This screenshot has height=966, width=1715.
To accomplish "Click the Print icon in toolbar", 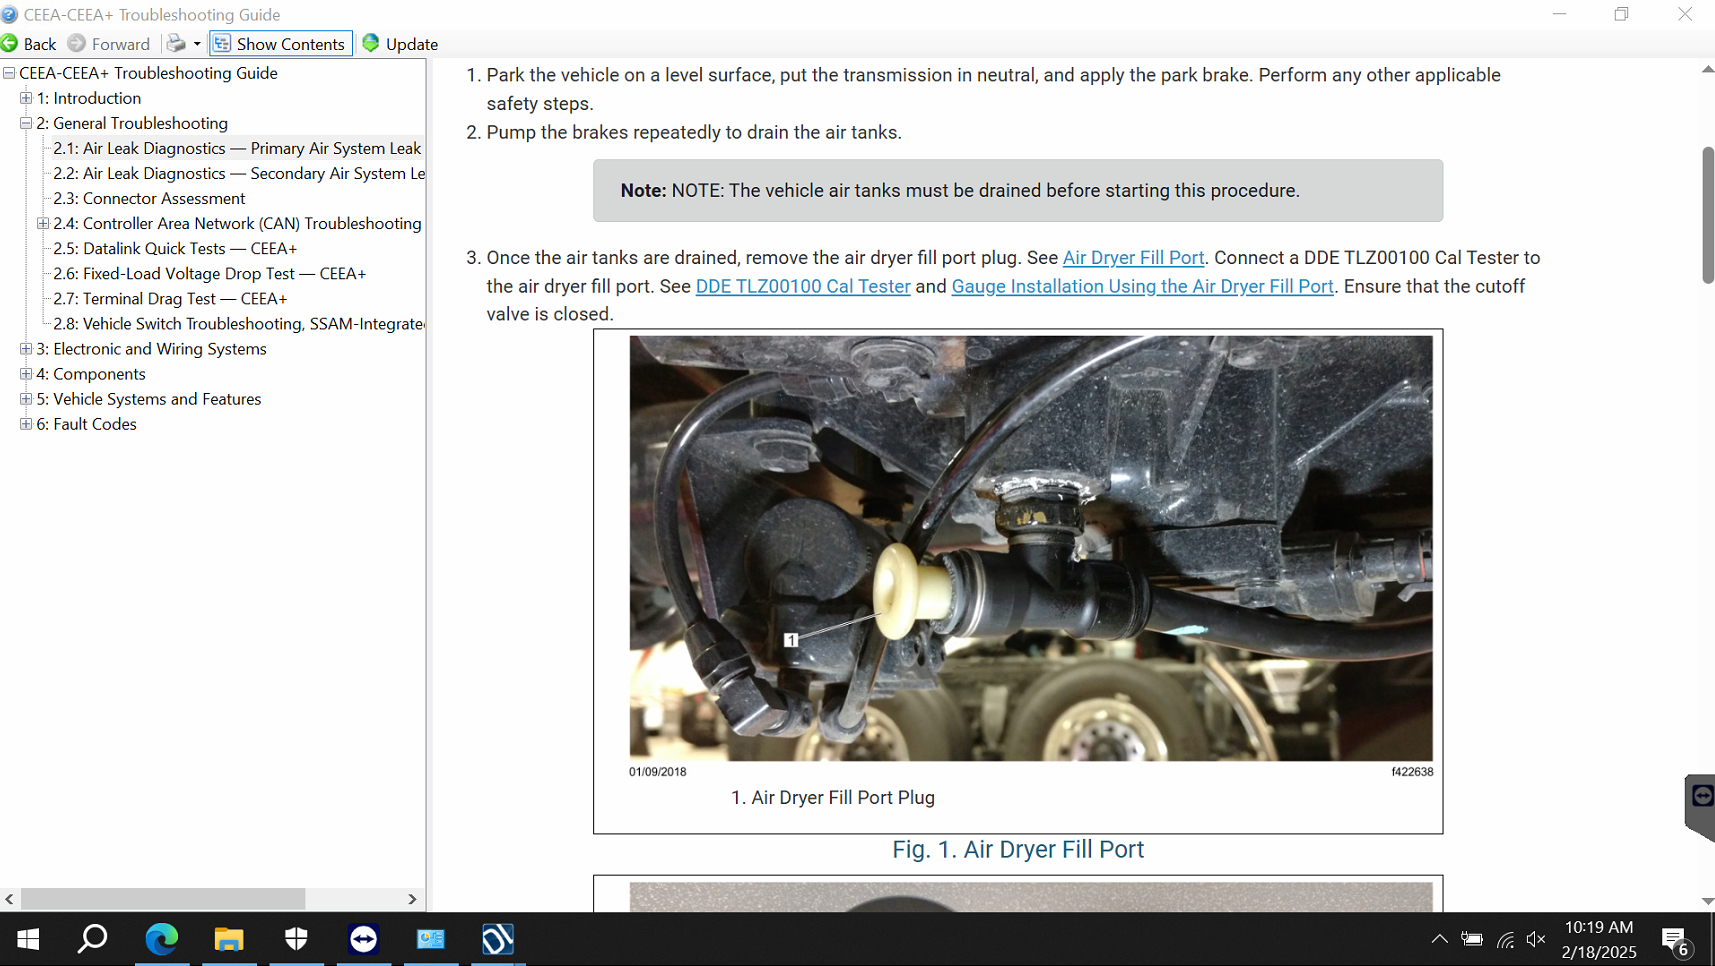I will [x=176, y=44].
